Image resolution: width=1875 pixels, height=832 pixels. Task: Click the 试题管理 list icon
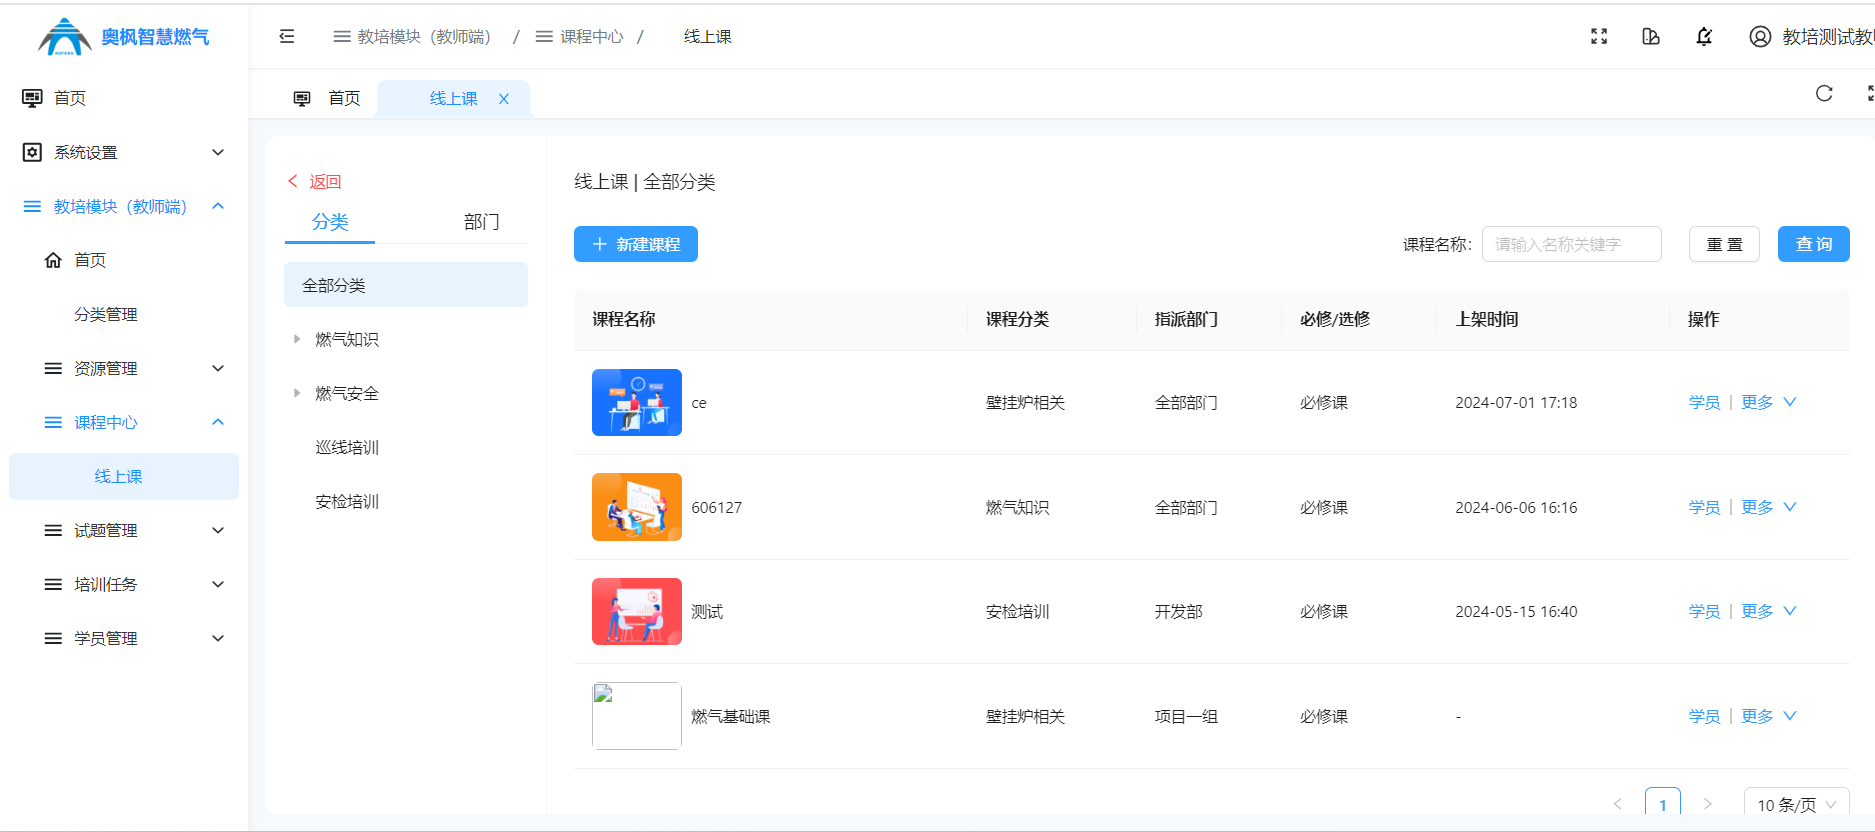point(53,530)
